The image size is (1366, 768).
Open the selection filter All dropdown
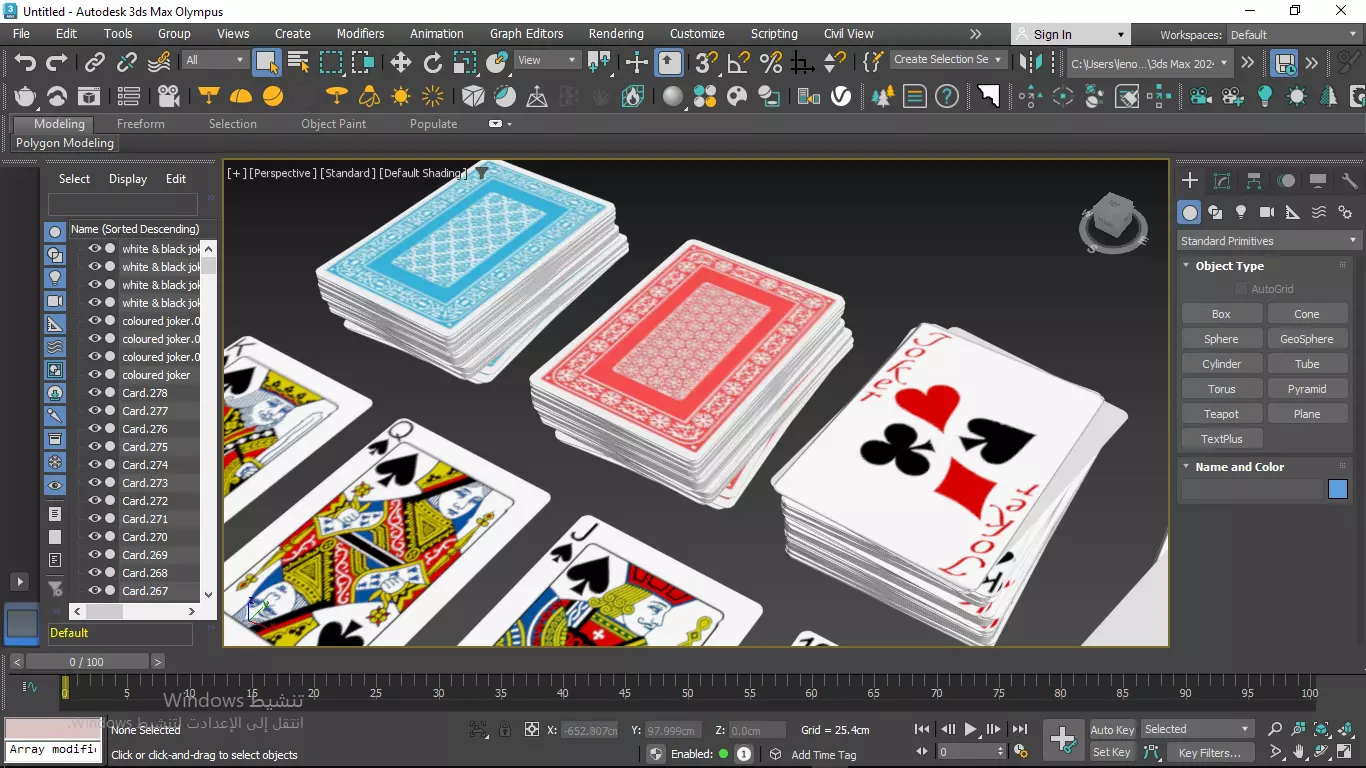click(214, 60)
